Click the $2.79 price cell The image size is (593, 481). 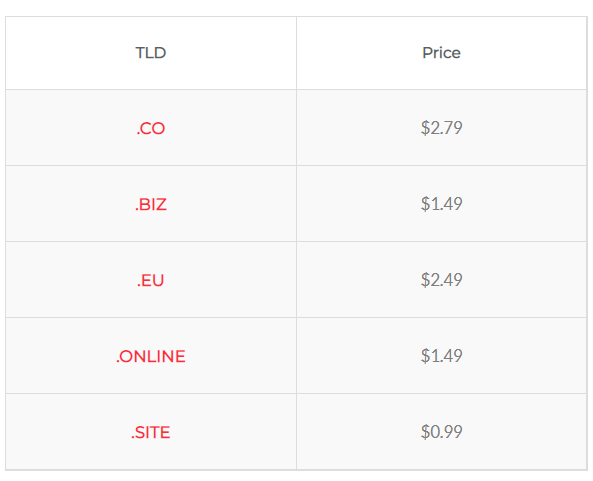coord(441,128)
